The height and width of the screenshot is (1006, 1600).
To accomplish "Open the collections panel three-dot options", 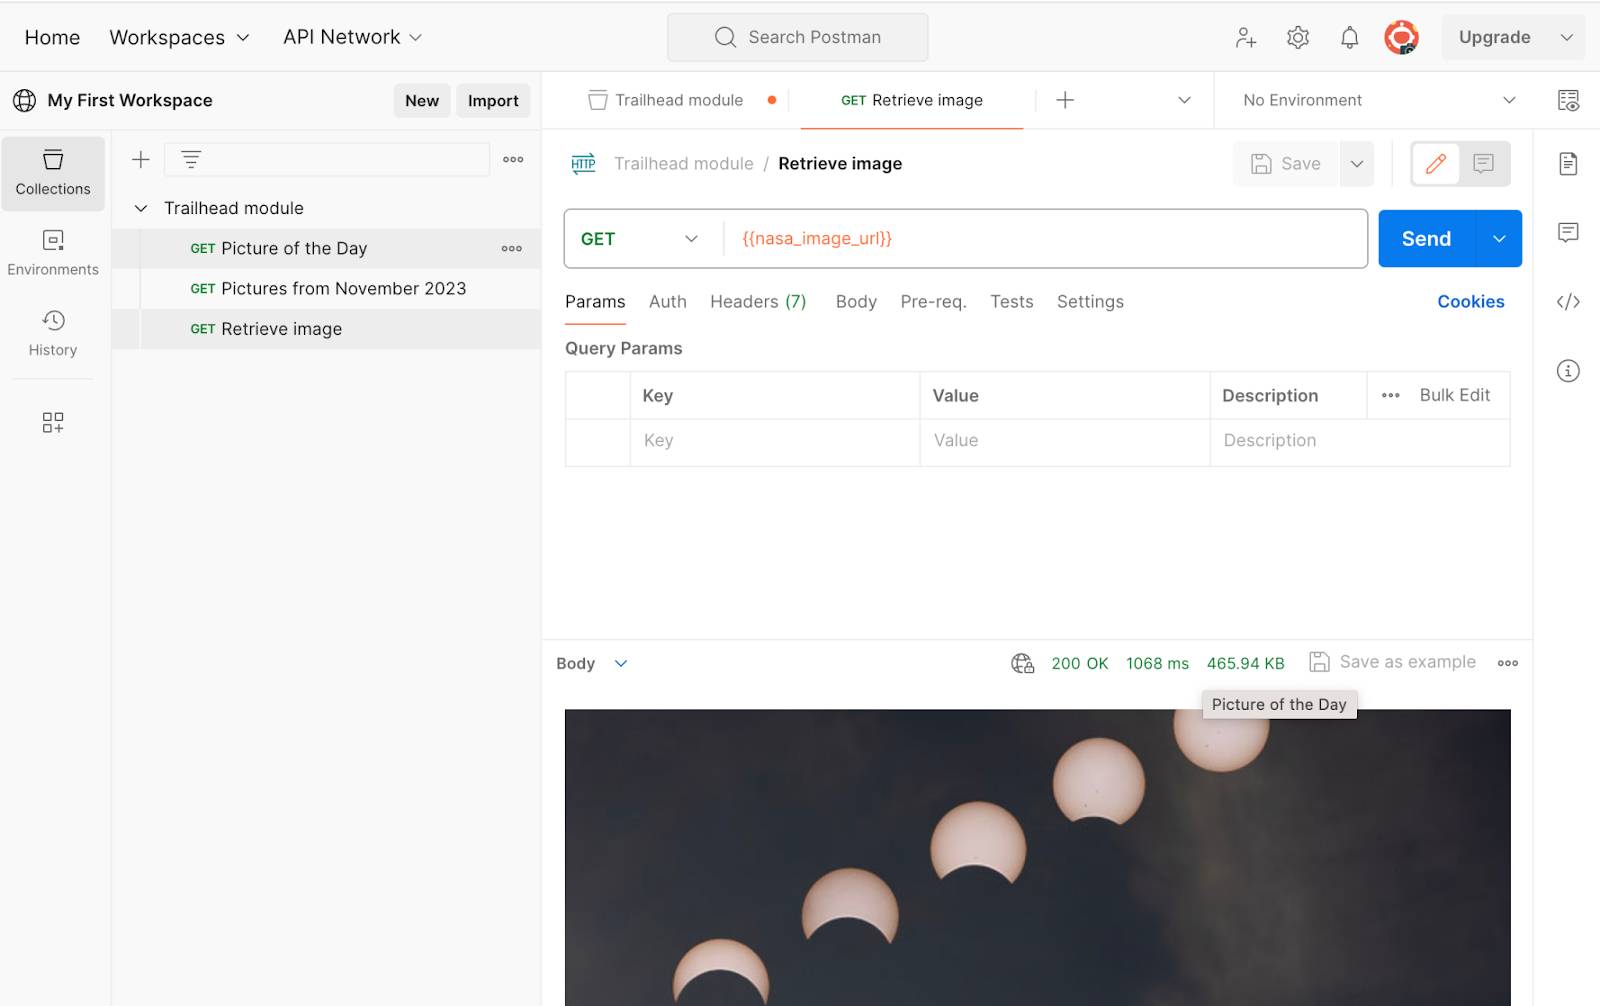I will pyautogui.click(x=513, y=159).
